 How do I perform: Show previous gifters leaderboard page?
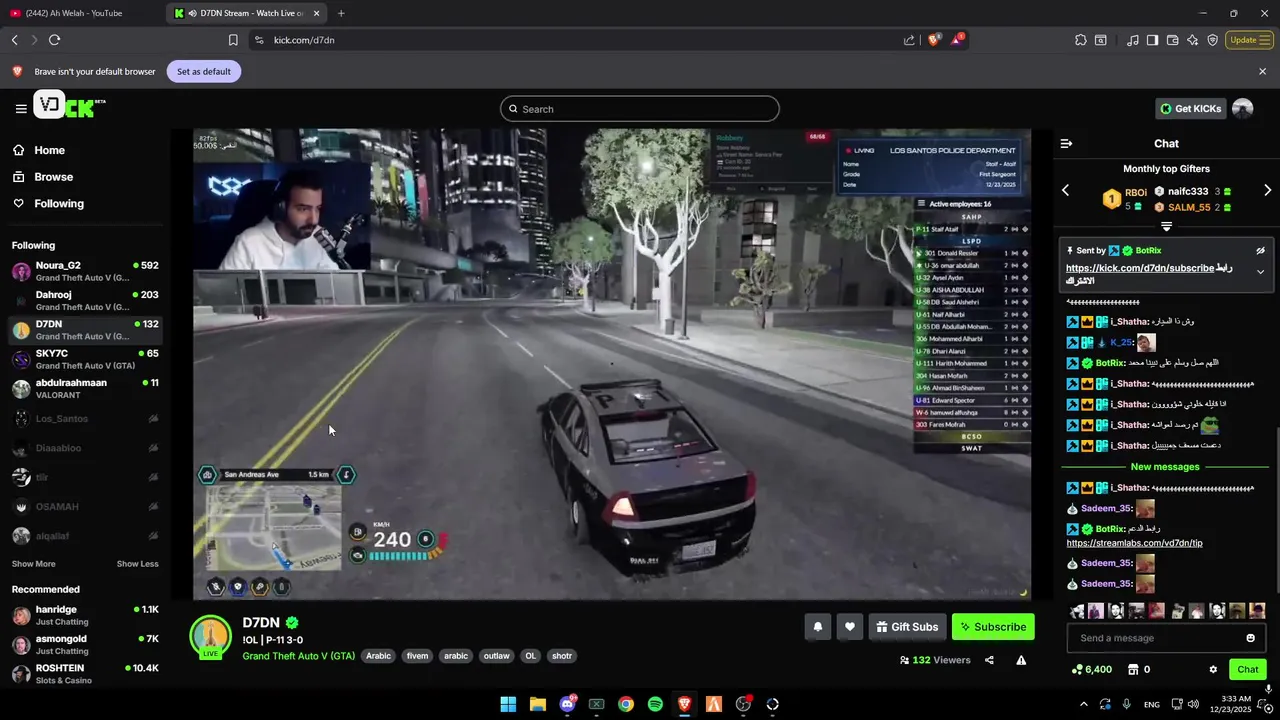tap(1065, 191)
